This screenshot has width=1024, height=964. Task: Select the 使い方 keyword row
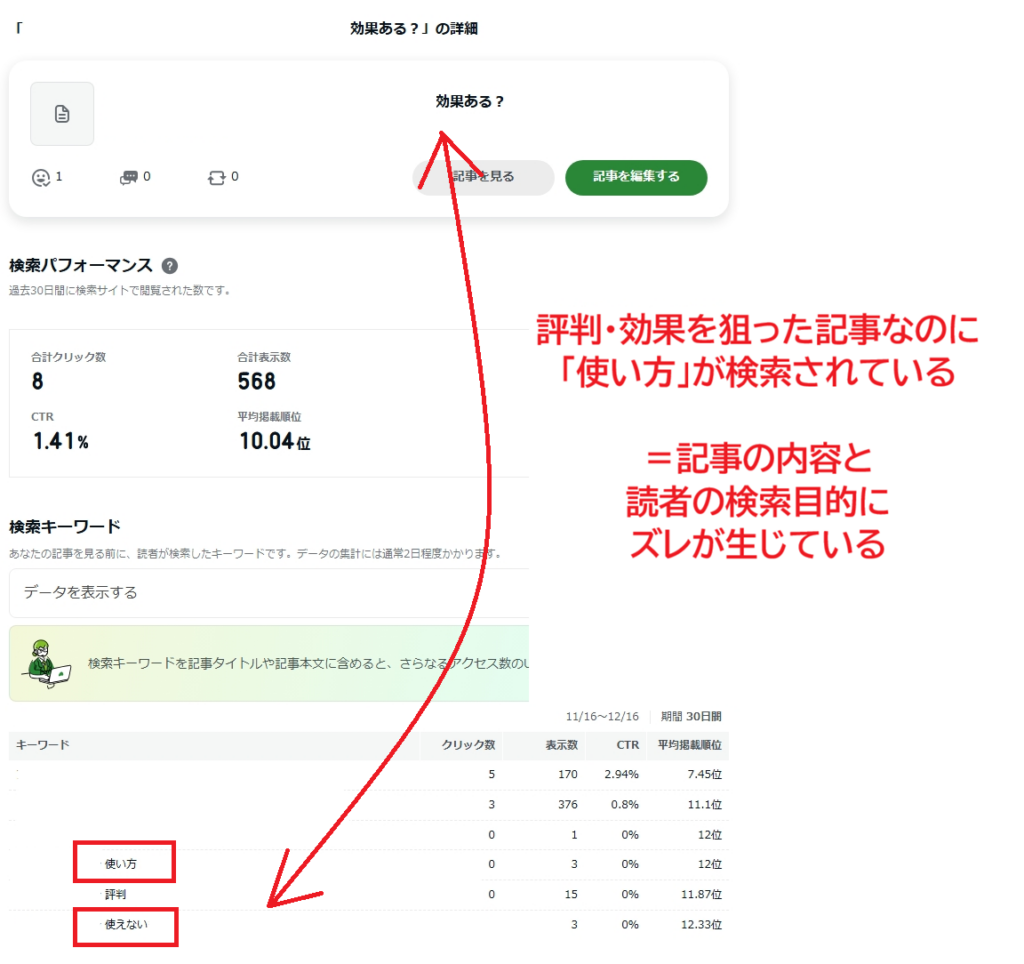pos(120,864)
